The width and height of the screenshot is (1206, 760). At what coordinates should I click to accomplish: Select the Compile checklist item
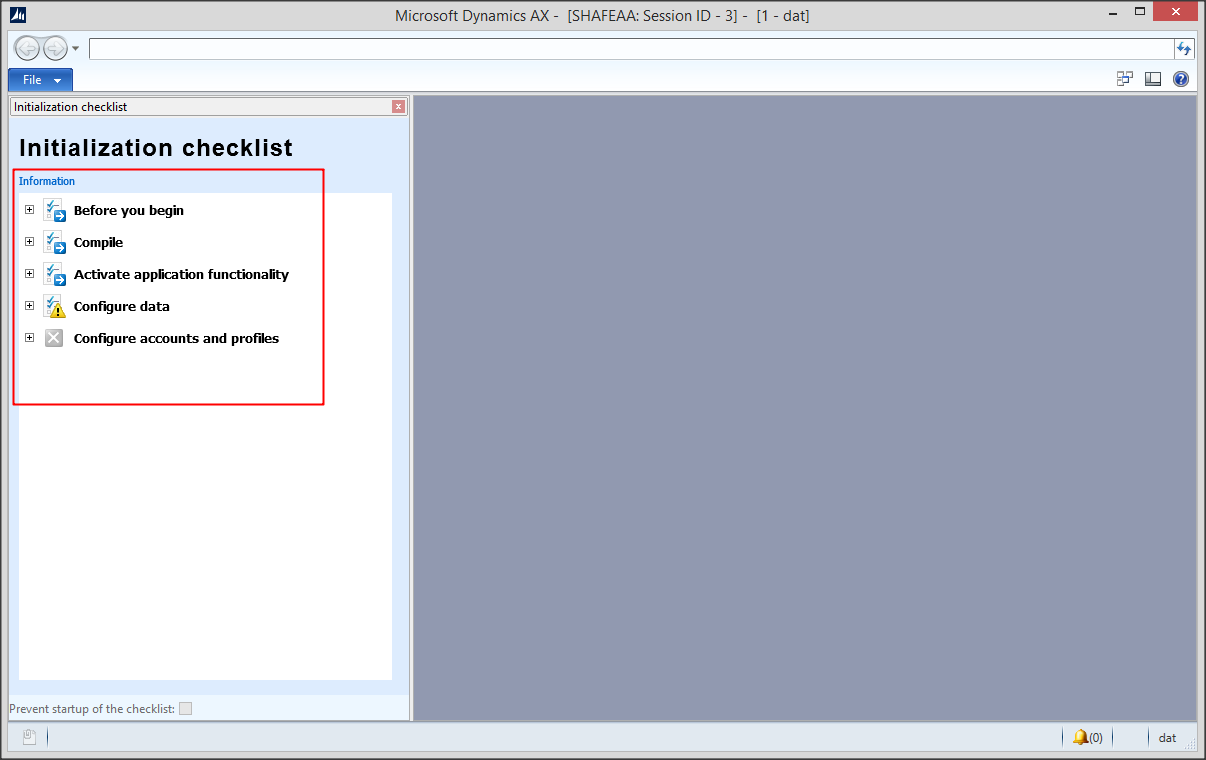98,243
